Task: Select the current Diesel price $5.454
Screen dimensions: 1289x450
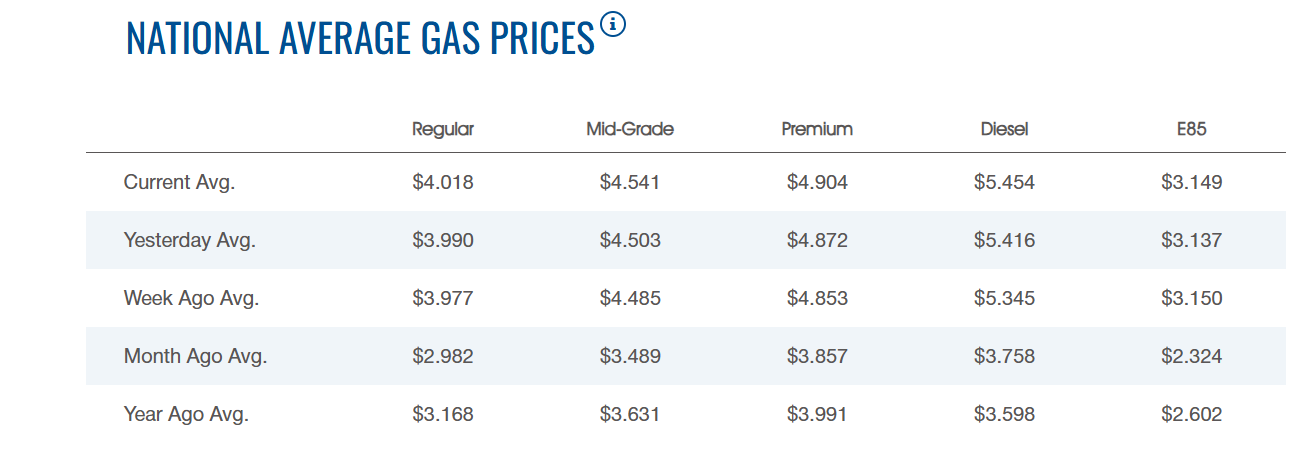Action: [x=1004, y=183]
